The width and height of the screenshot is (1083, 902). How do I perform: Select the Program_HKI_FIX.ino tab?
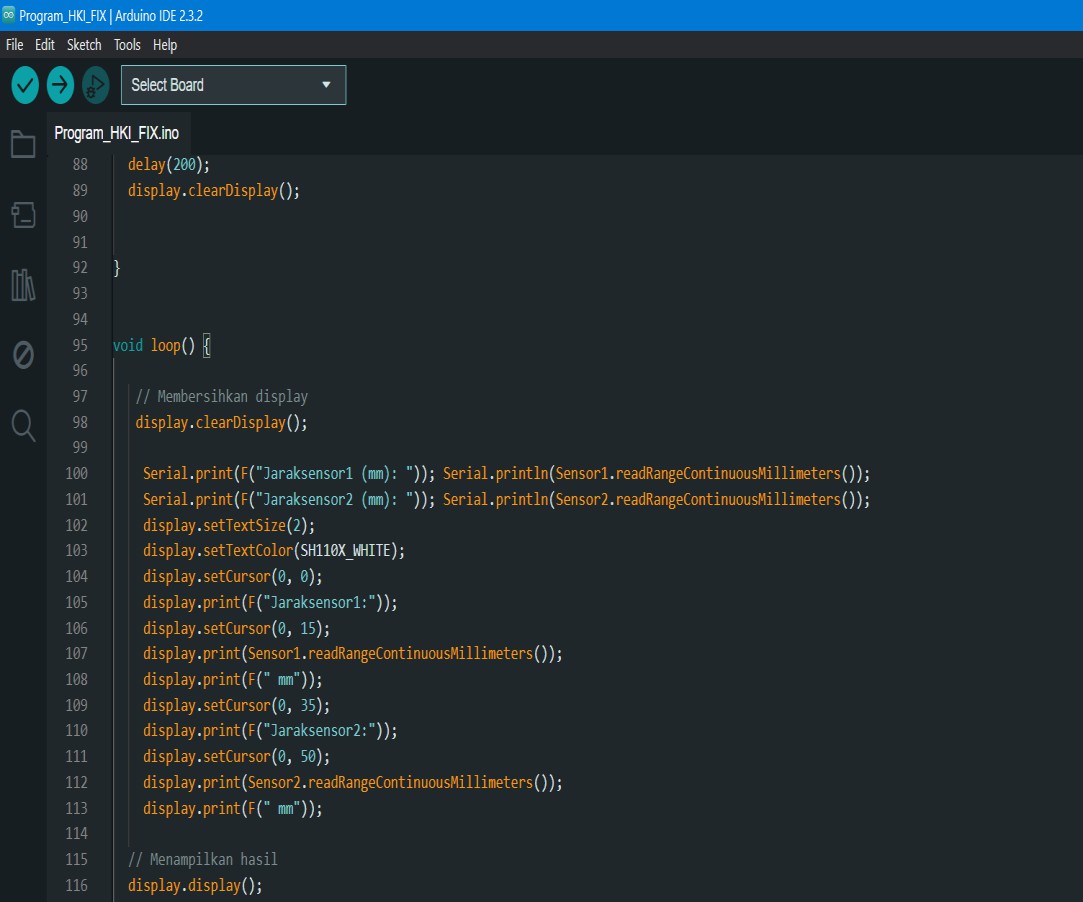(116, 133)
